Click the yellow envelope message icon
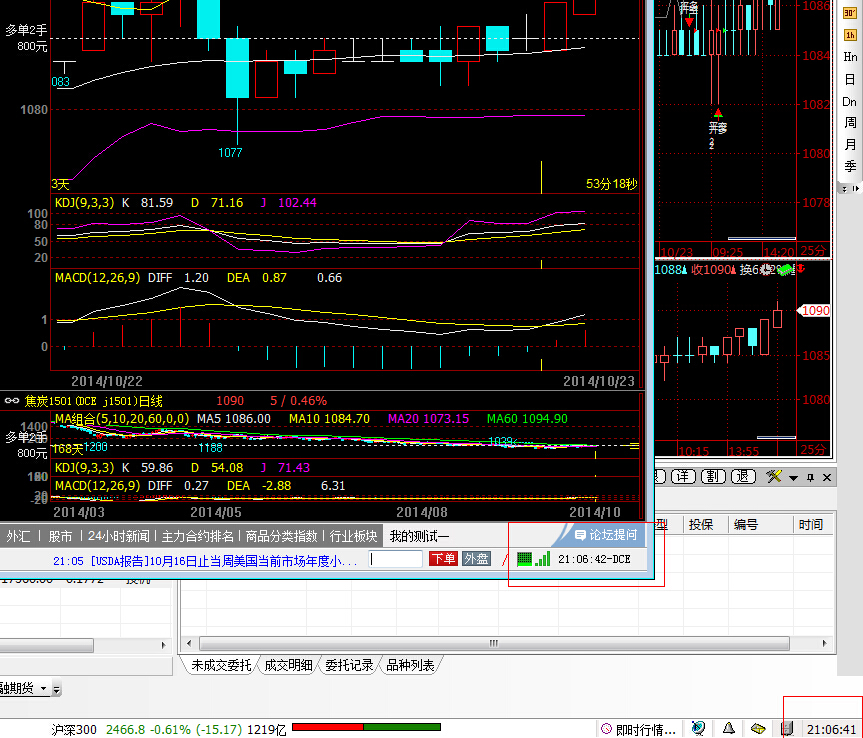The width and height of the screenshot is (863, 738). 758,729
